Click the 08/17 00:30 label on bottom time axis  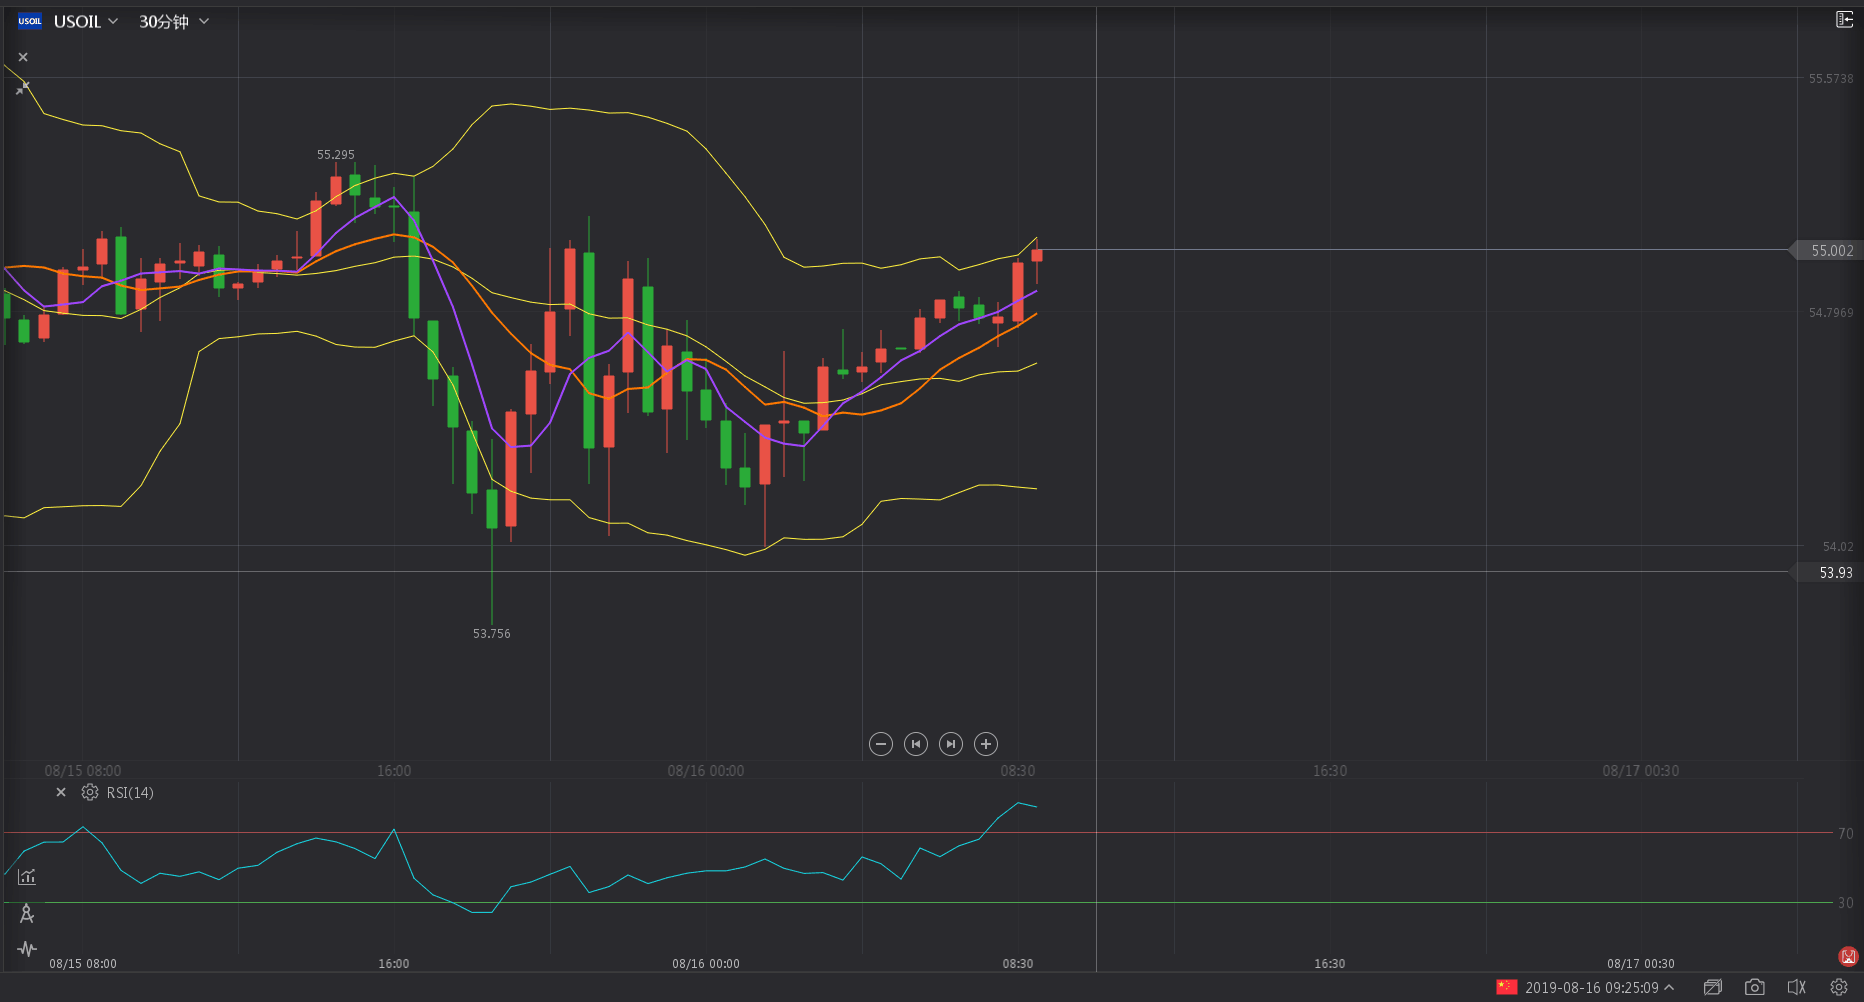point(1641,964)
